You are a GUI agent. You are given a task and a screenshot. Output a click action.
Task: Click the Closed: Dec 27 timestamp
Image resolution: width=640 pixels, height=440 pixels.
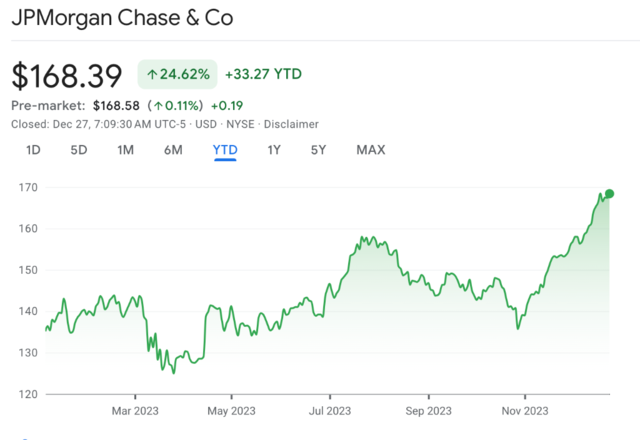click(98, 124)
